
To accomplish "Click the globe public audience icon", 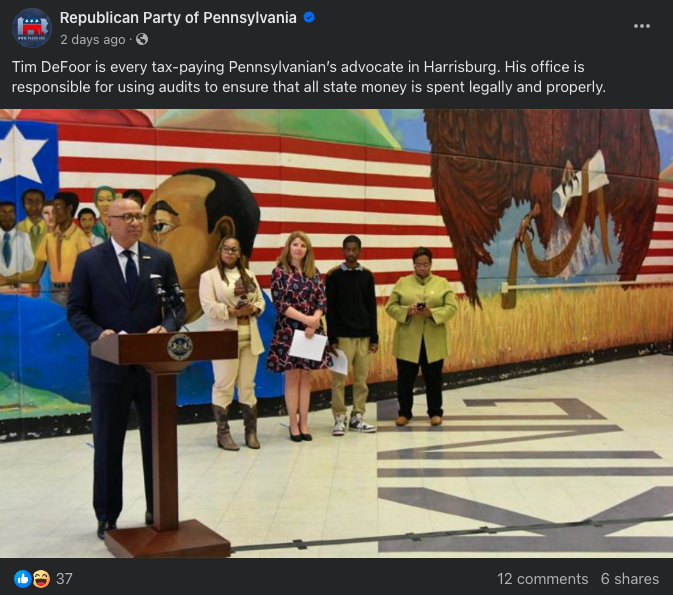I will pos(142,39).
